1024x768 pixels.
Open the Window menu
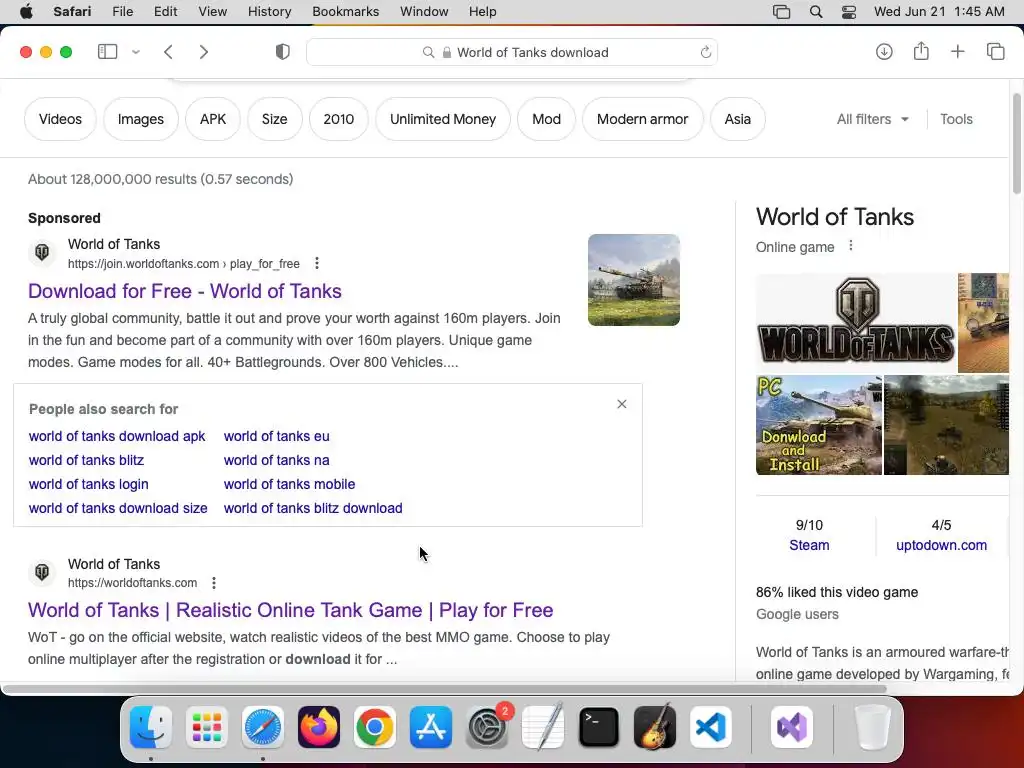(x=424, y=12)
